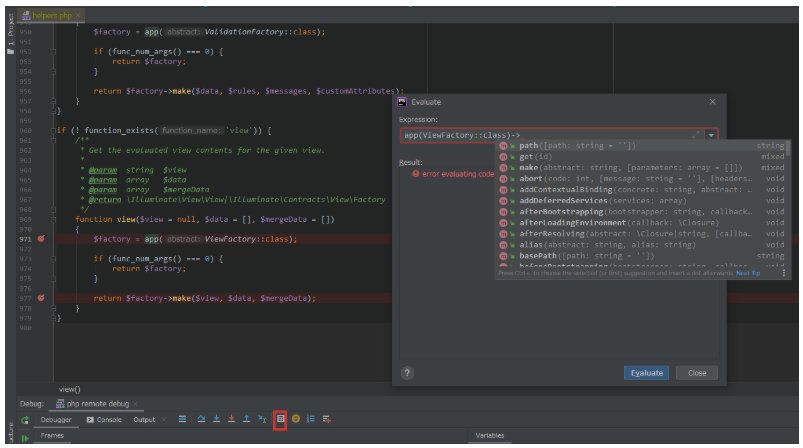Viewport: 803px width, 448px height.
Task: Click line number 969 in the gutter
Action: 26,219
